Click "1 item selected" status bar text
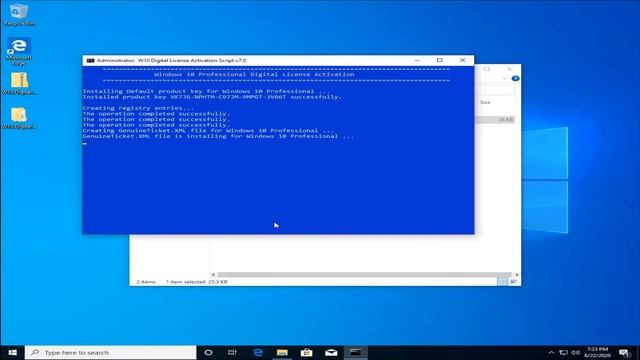The height and width of the screenshot is (360, 640). 185,282
